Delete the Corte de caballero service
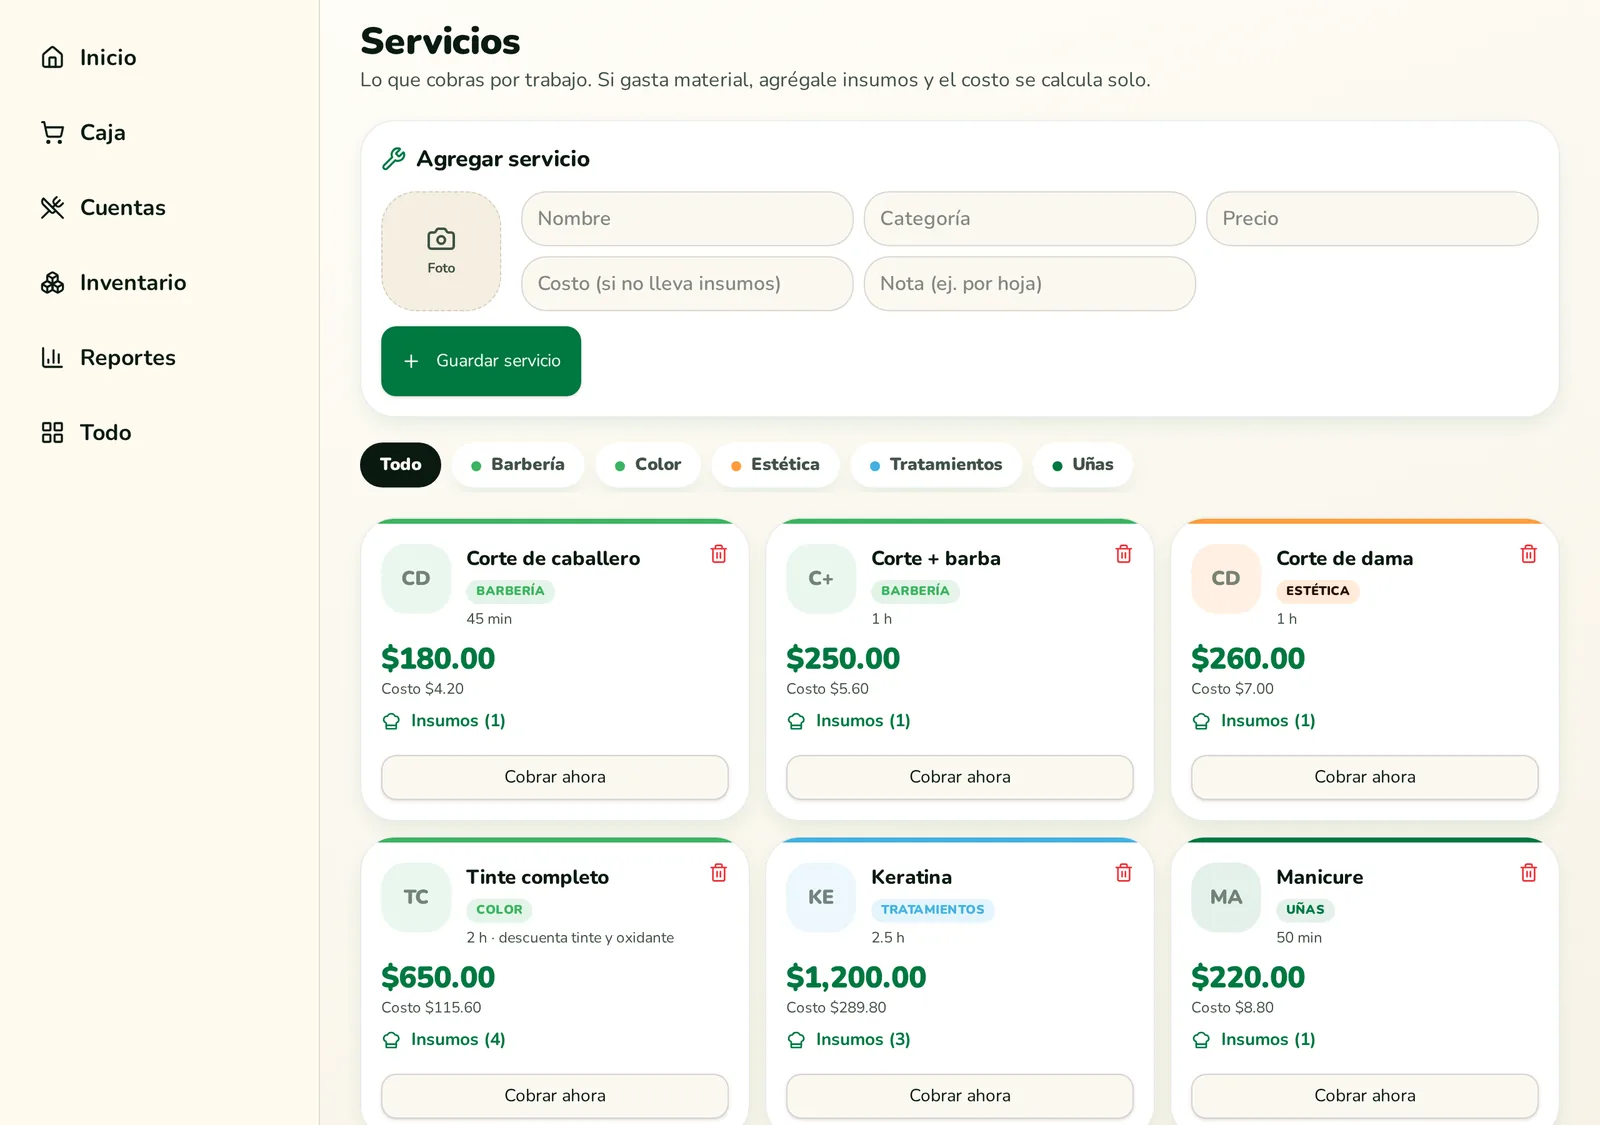This screenshot has height=1125, width=1600. (x=719, y=554)
